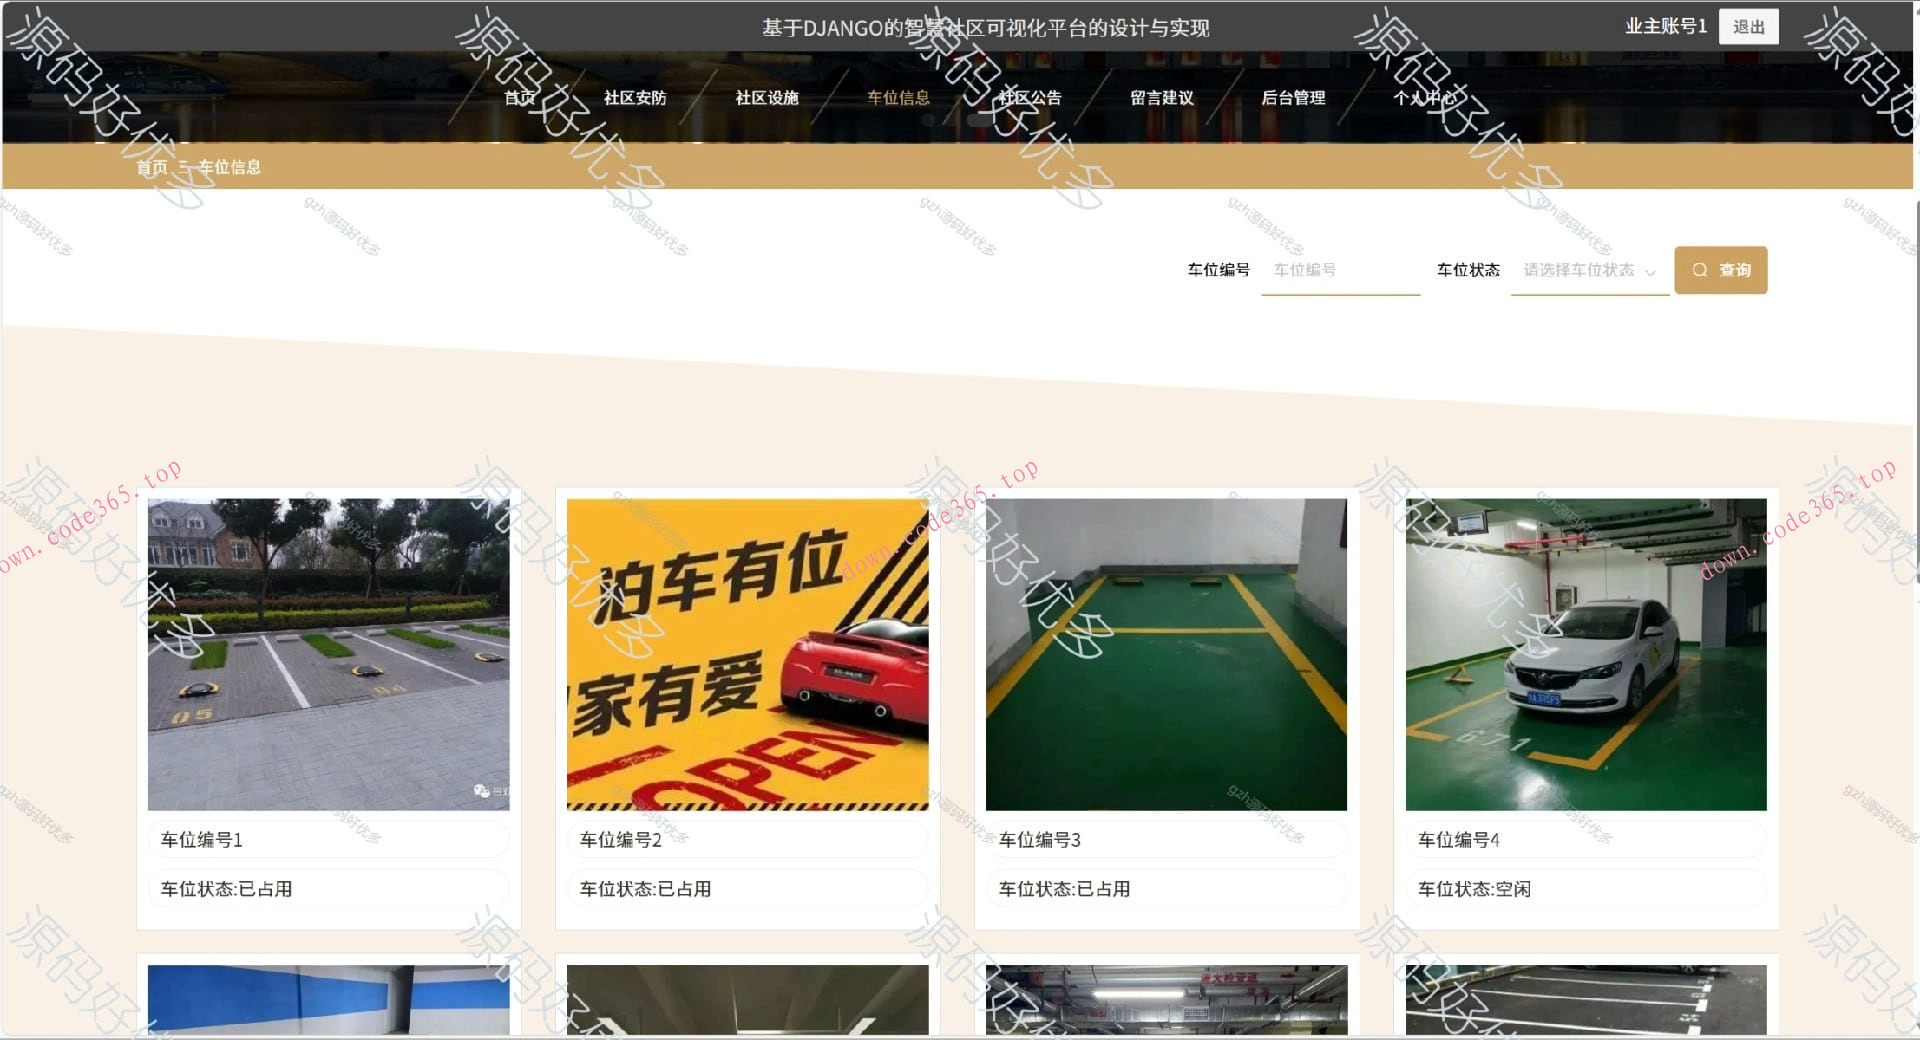
Task: Select the 车位信息 navigation tab
Action: (x=898, y=98)
